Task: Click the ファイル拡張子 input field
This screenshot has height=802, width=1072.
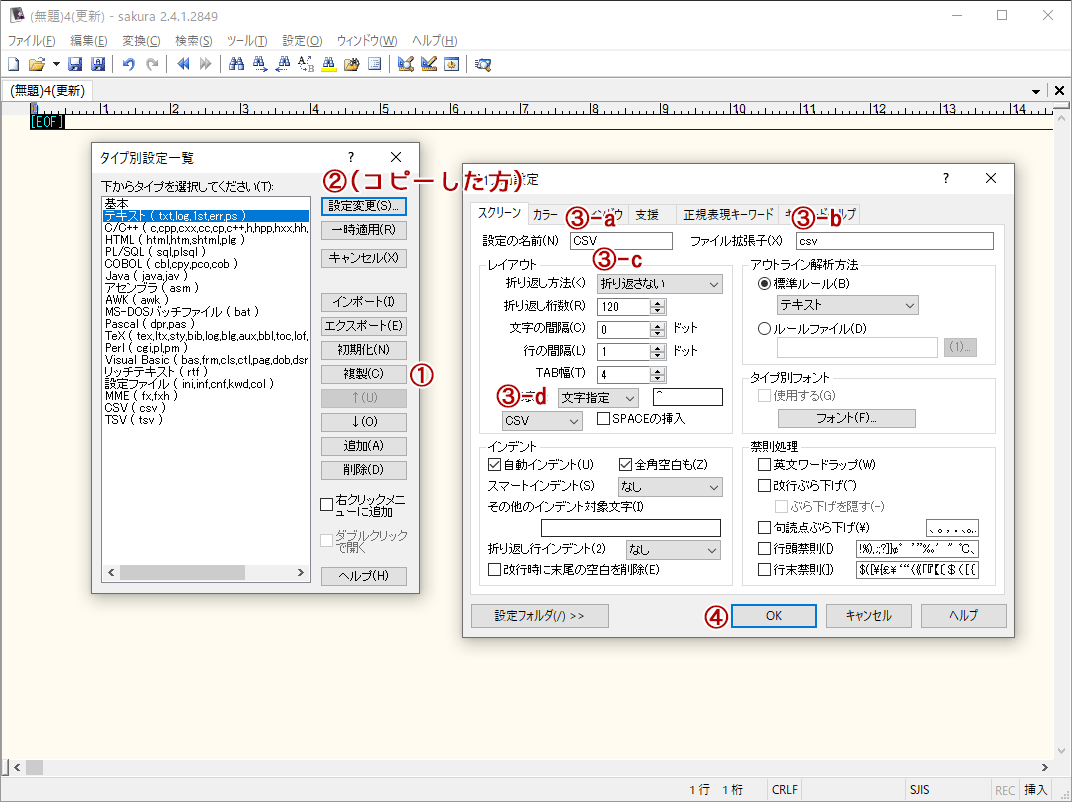Action: pyautogui.click(x=894, y=241)
